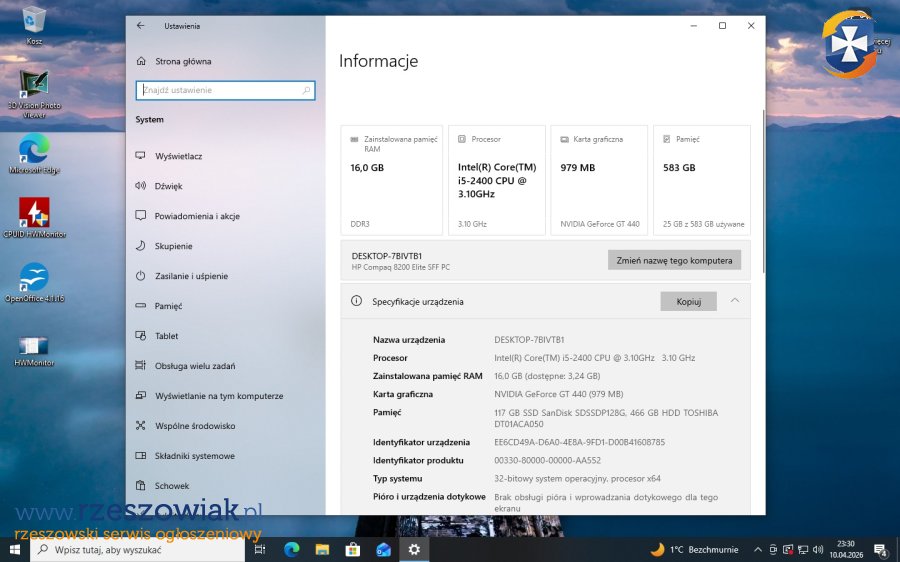The height and width of the screenshot is (562, 900).
Task: Open Microsoft Store from taskbar
Action: (x=352, y=550)
